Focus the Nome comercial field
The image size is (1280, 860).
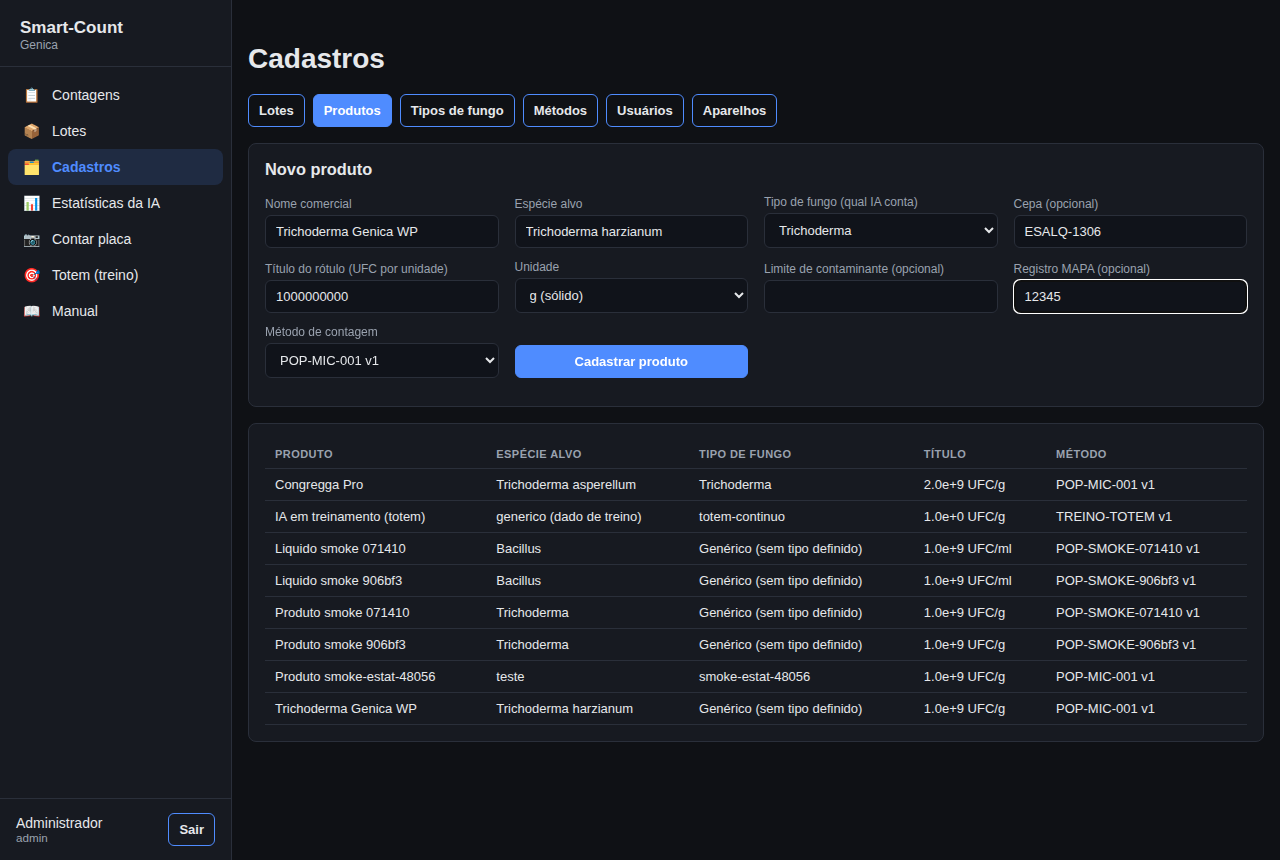click(x=382, y=232)
